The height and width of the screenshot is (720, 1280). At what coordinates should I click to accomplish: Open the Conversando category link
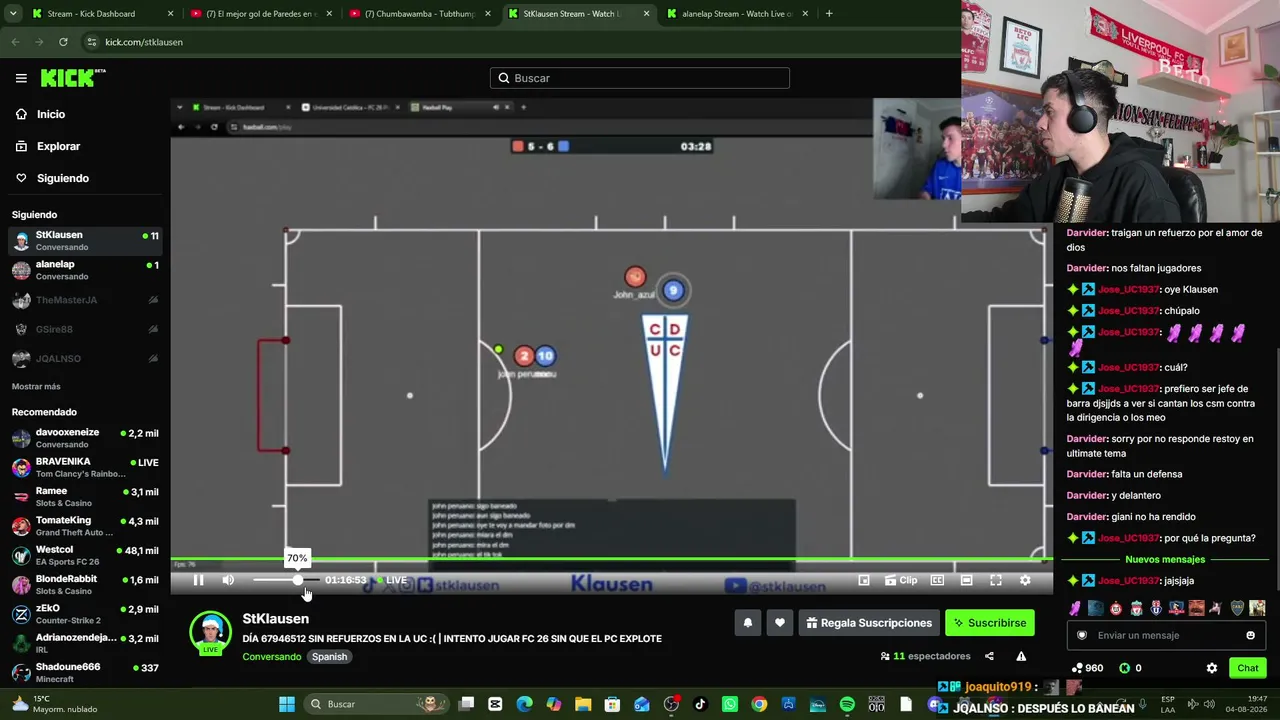(272, 657)
